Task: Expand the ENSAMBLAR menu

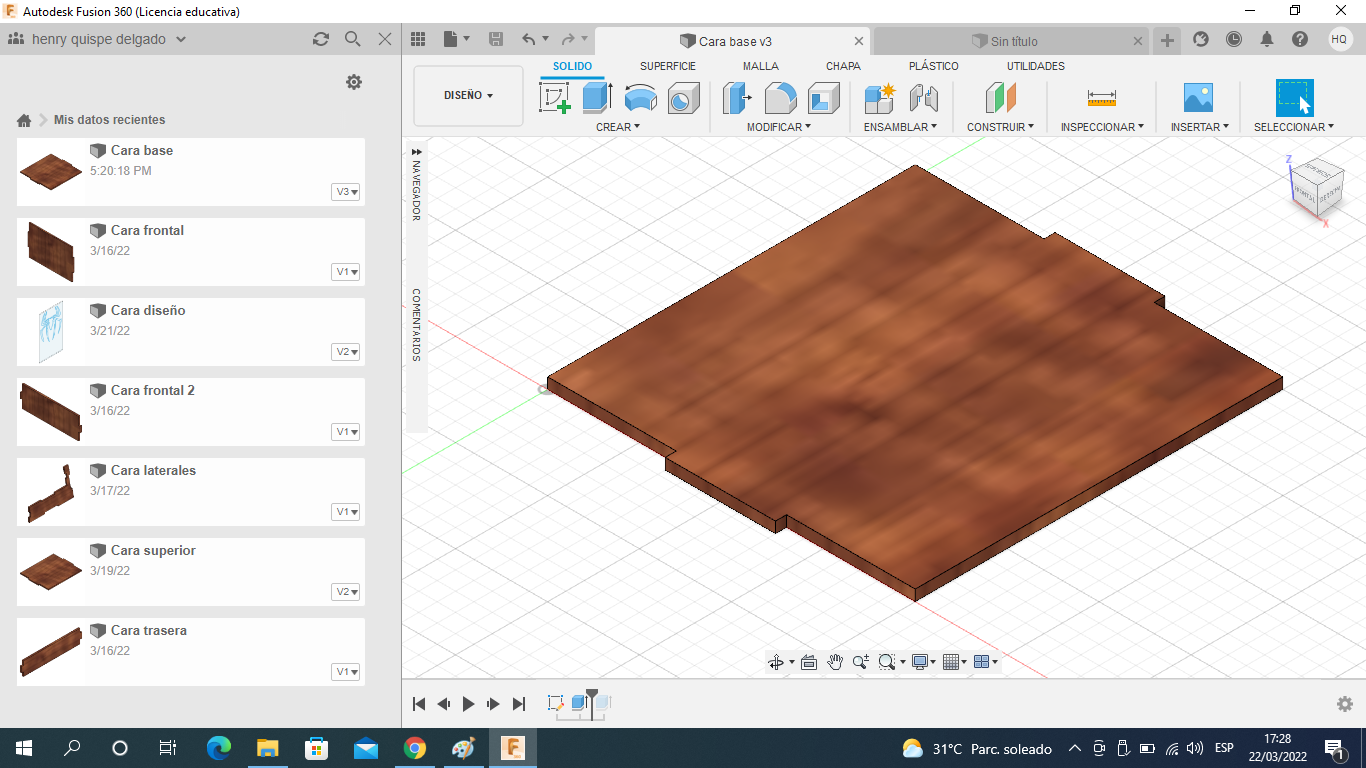Action: pos(900,127)
